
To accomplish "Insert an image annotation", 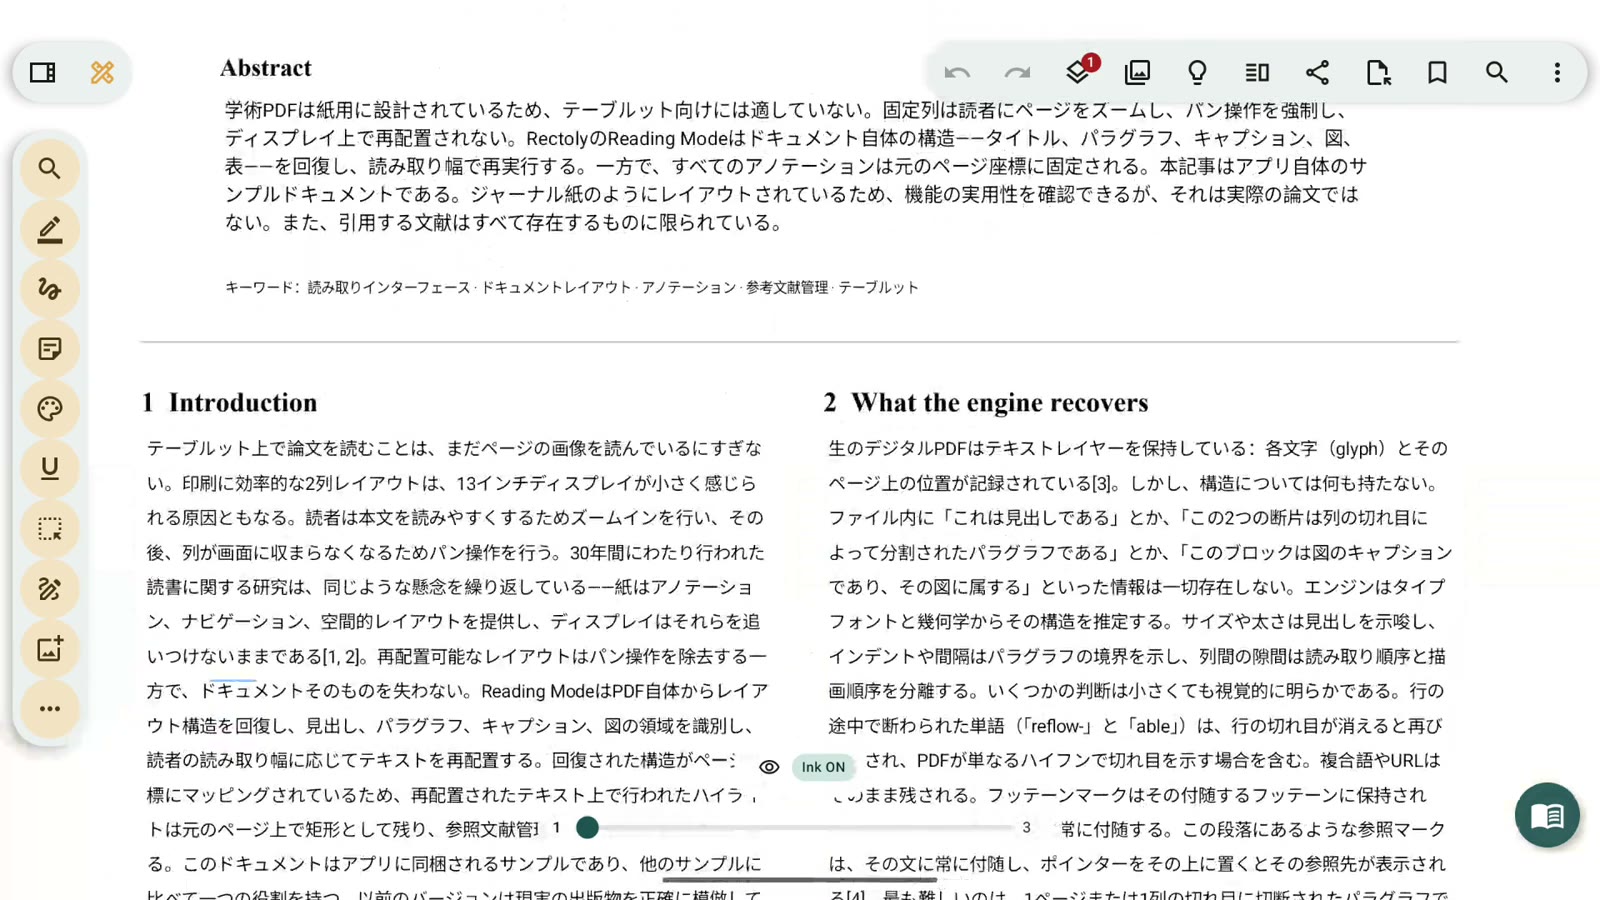I will tap(50, 649).
